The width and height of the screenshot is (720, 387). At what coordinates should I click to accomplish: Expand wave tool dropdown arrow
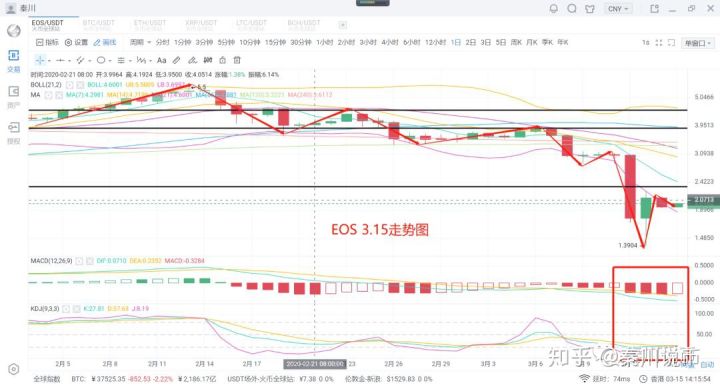click(150, 61)
